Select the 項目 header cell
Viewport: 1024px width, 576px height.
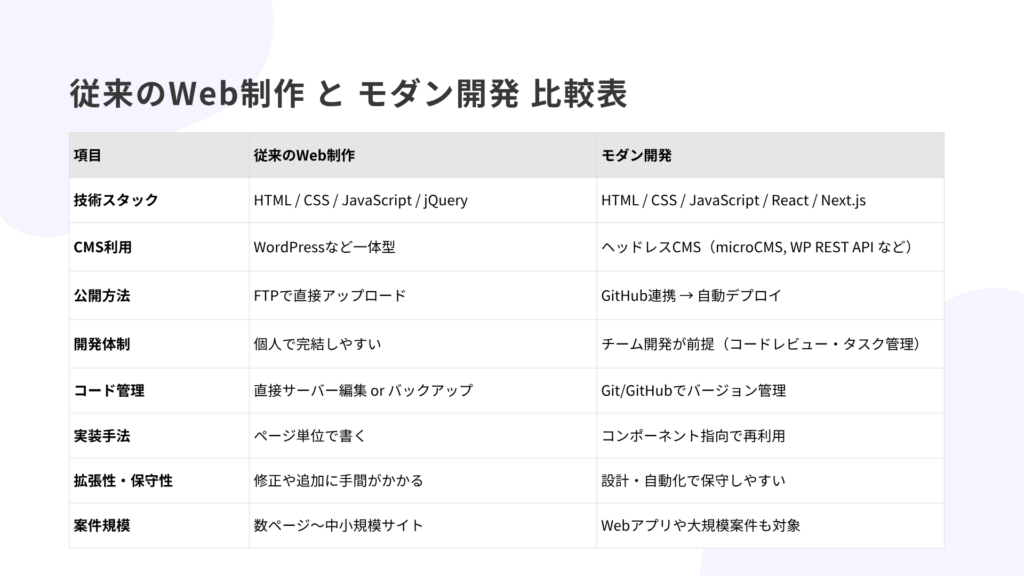pyautogui.click(x=88, y=156)
